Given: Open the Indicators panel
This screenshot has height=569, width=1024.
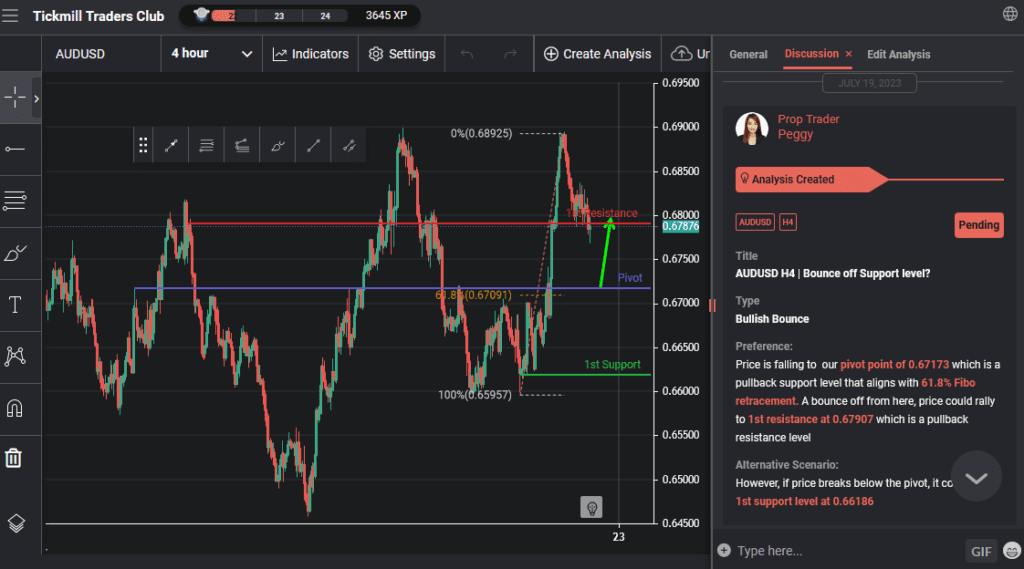Looking at the screenshot, I should (x=310, y=54).
